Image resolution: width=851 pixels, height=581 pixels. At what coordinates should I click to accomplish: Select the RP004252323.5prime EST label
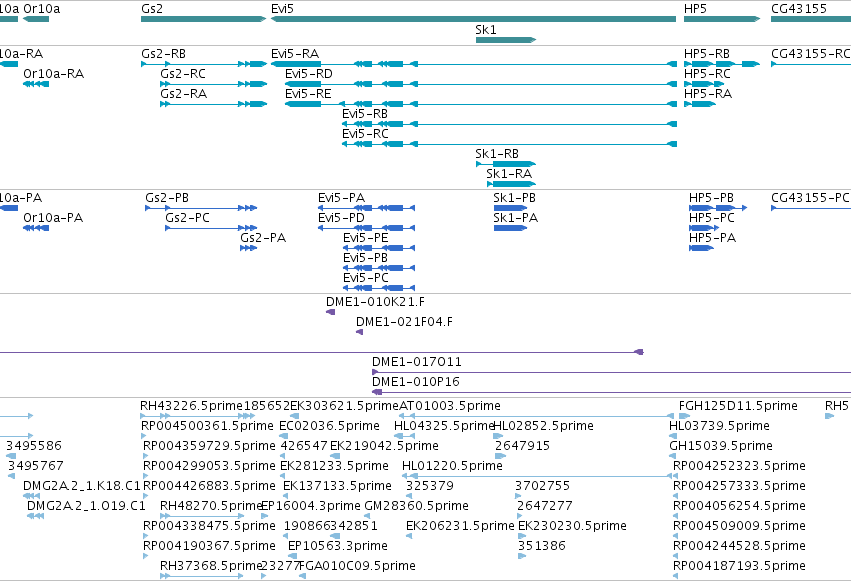pos(739,467)
